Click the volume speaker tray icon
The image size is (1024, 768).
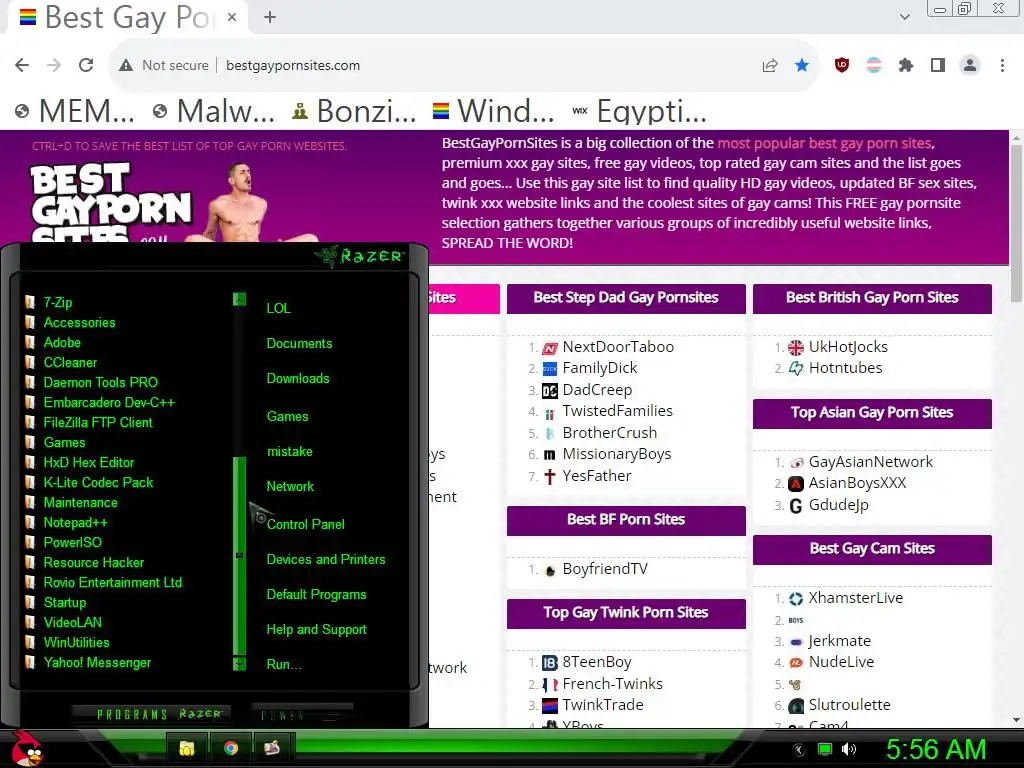click(x=849, y=749)
